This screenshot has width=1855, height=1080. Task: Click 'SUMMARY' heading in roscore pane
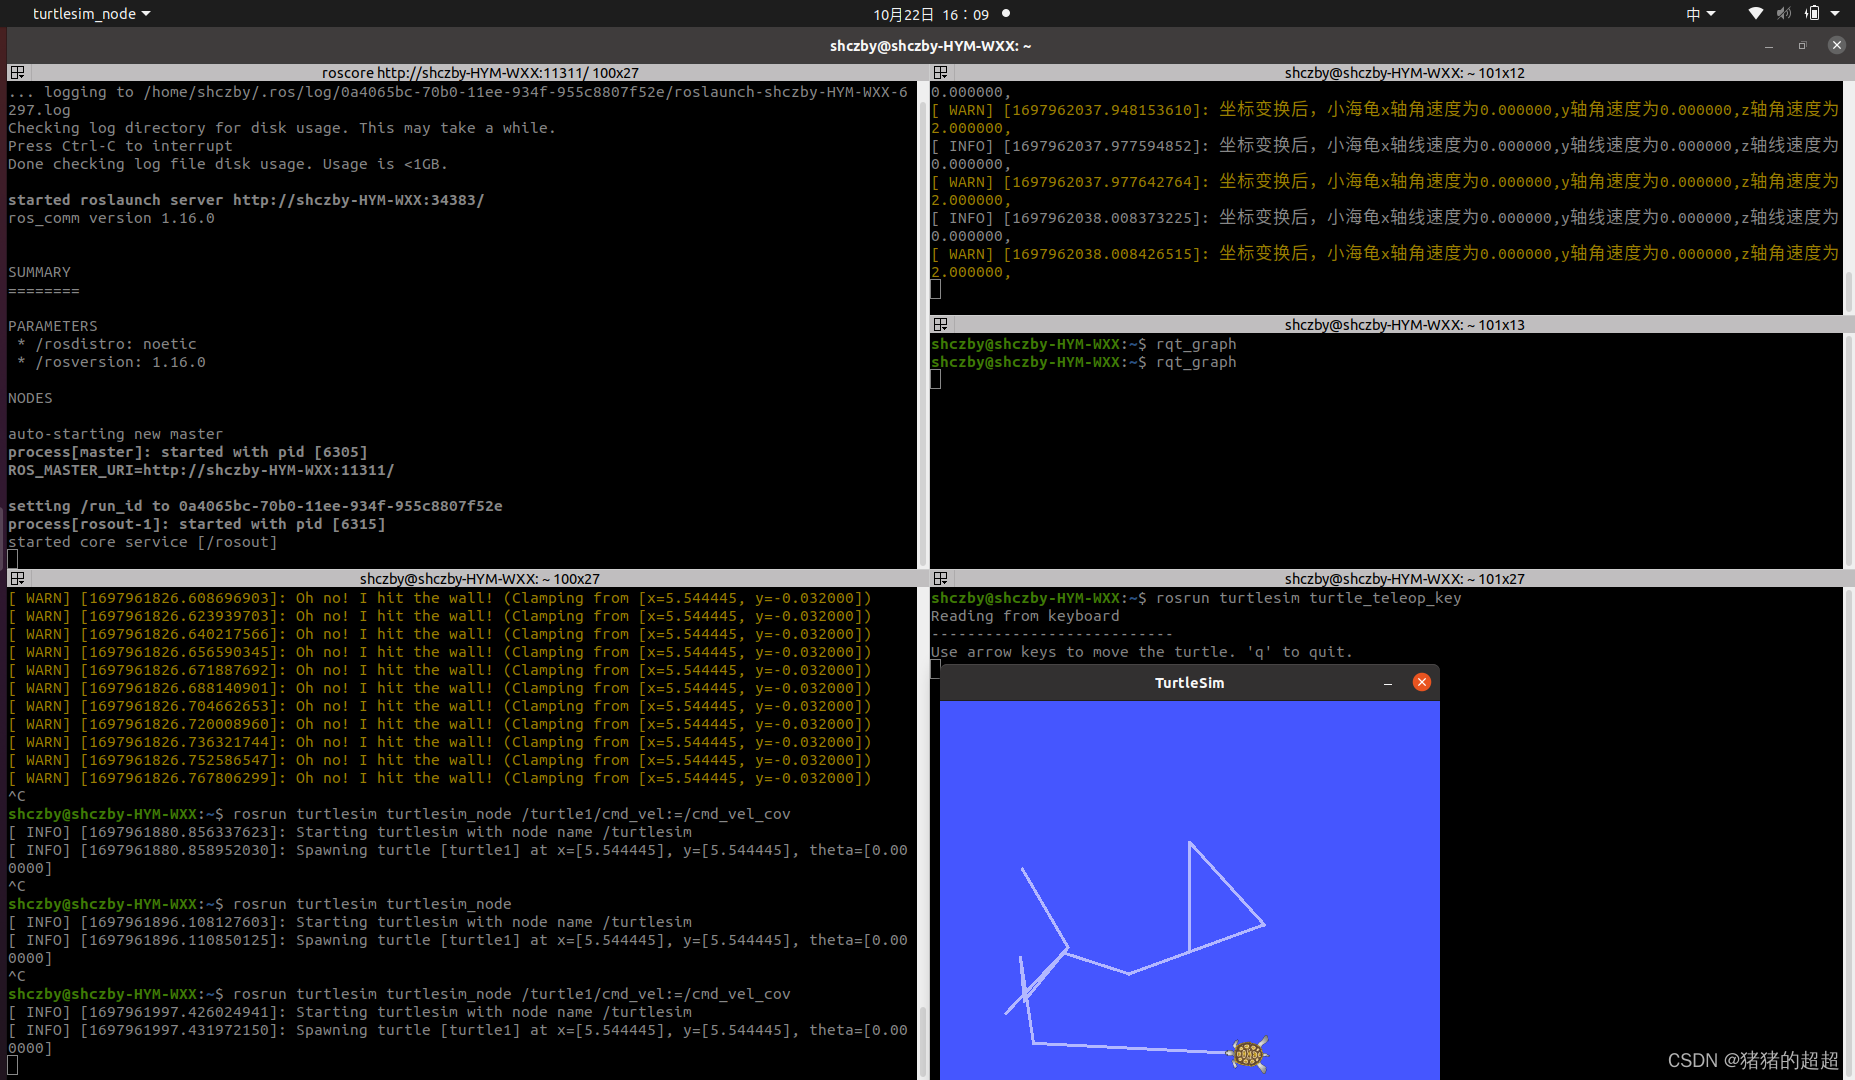(x=39, y=272)
